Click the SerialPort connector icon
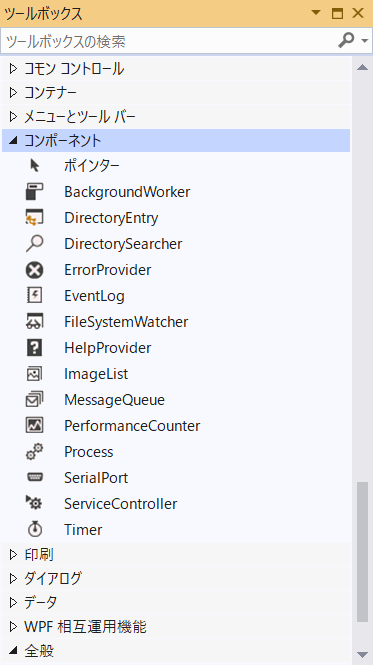Screen dimensions: 373x665 click(x=34, y=478)
